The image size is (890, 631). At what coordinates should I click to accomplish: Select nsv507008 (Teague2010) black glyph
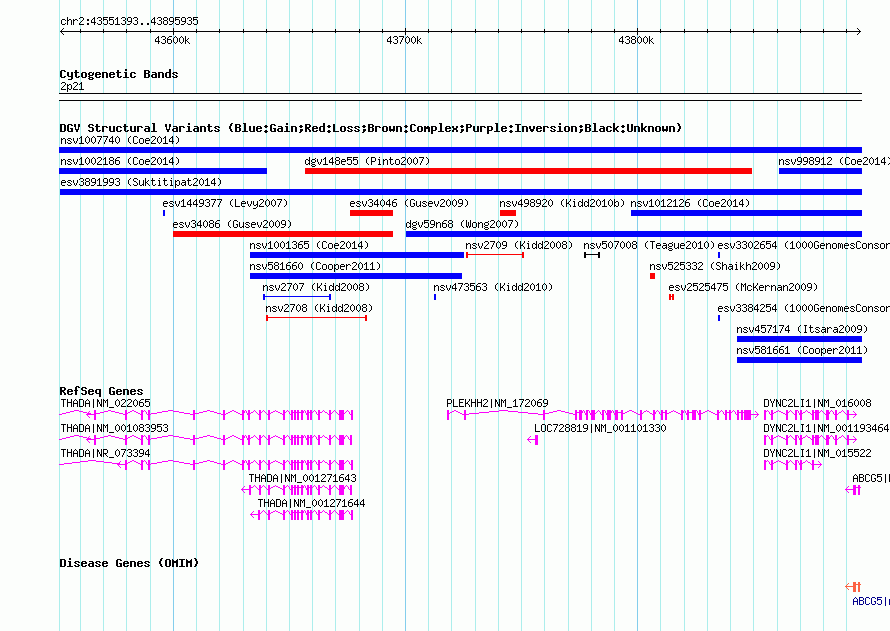click(592, 255)
